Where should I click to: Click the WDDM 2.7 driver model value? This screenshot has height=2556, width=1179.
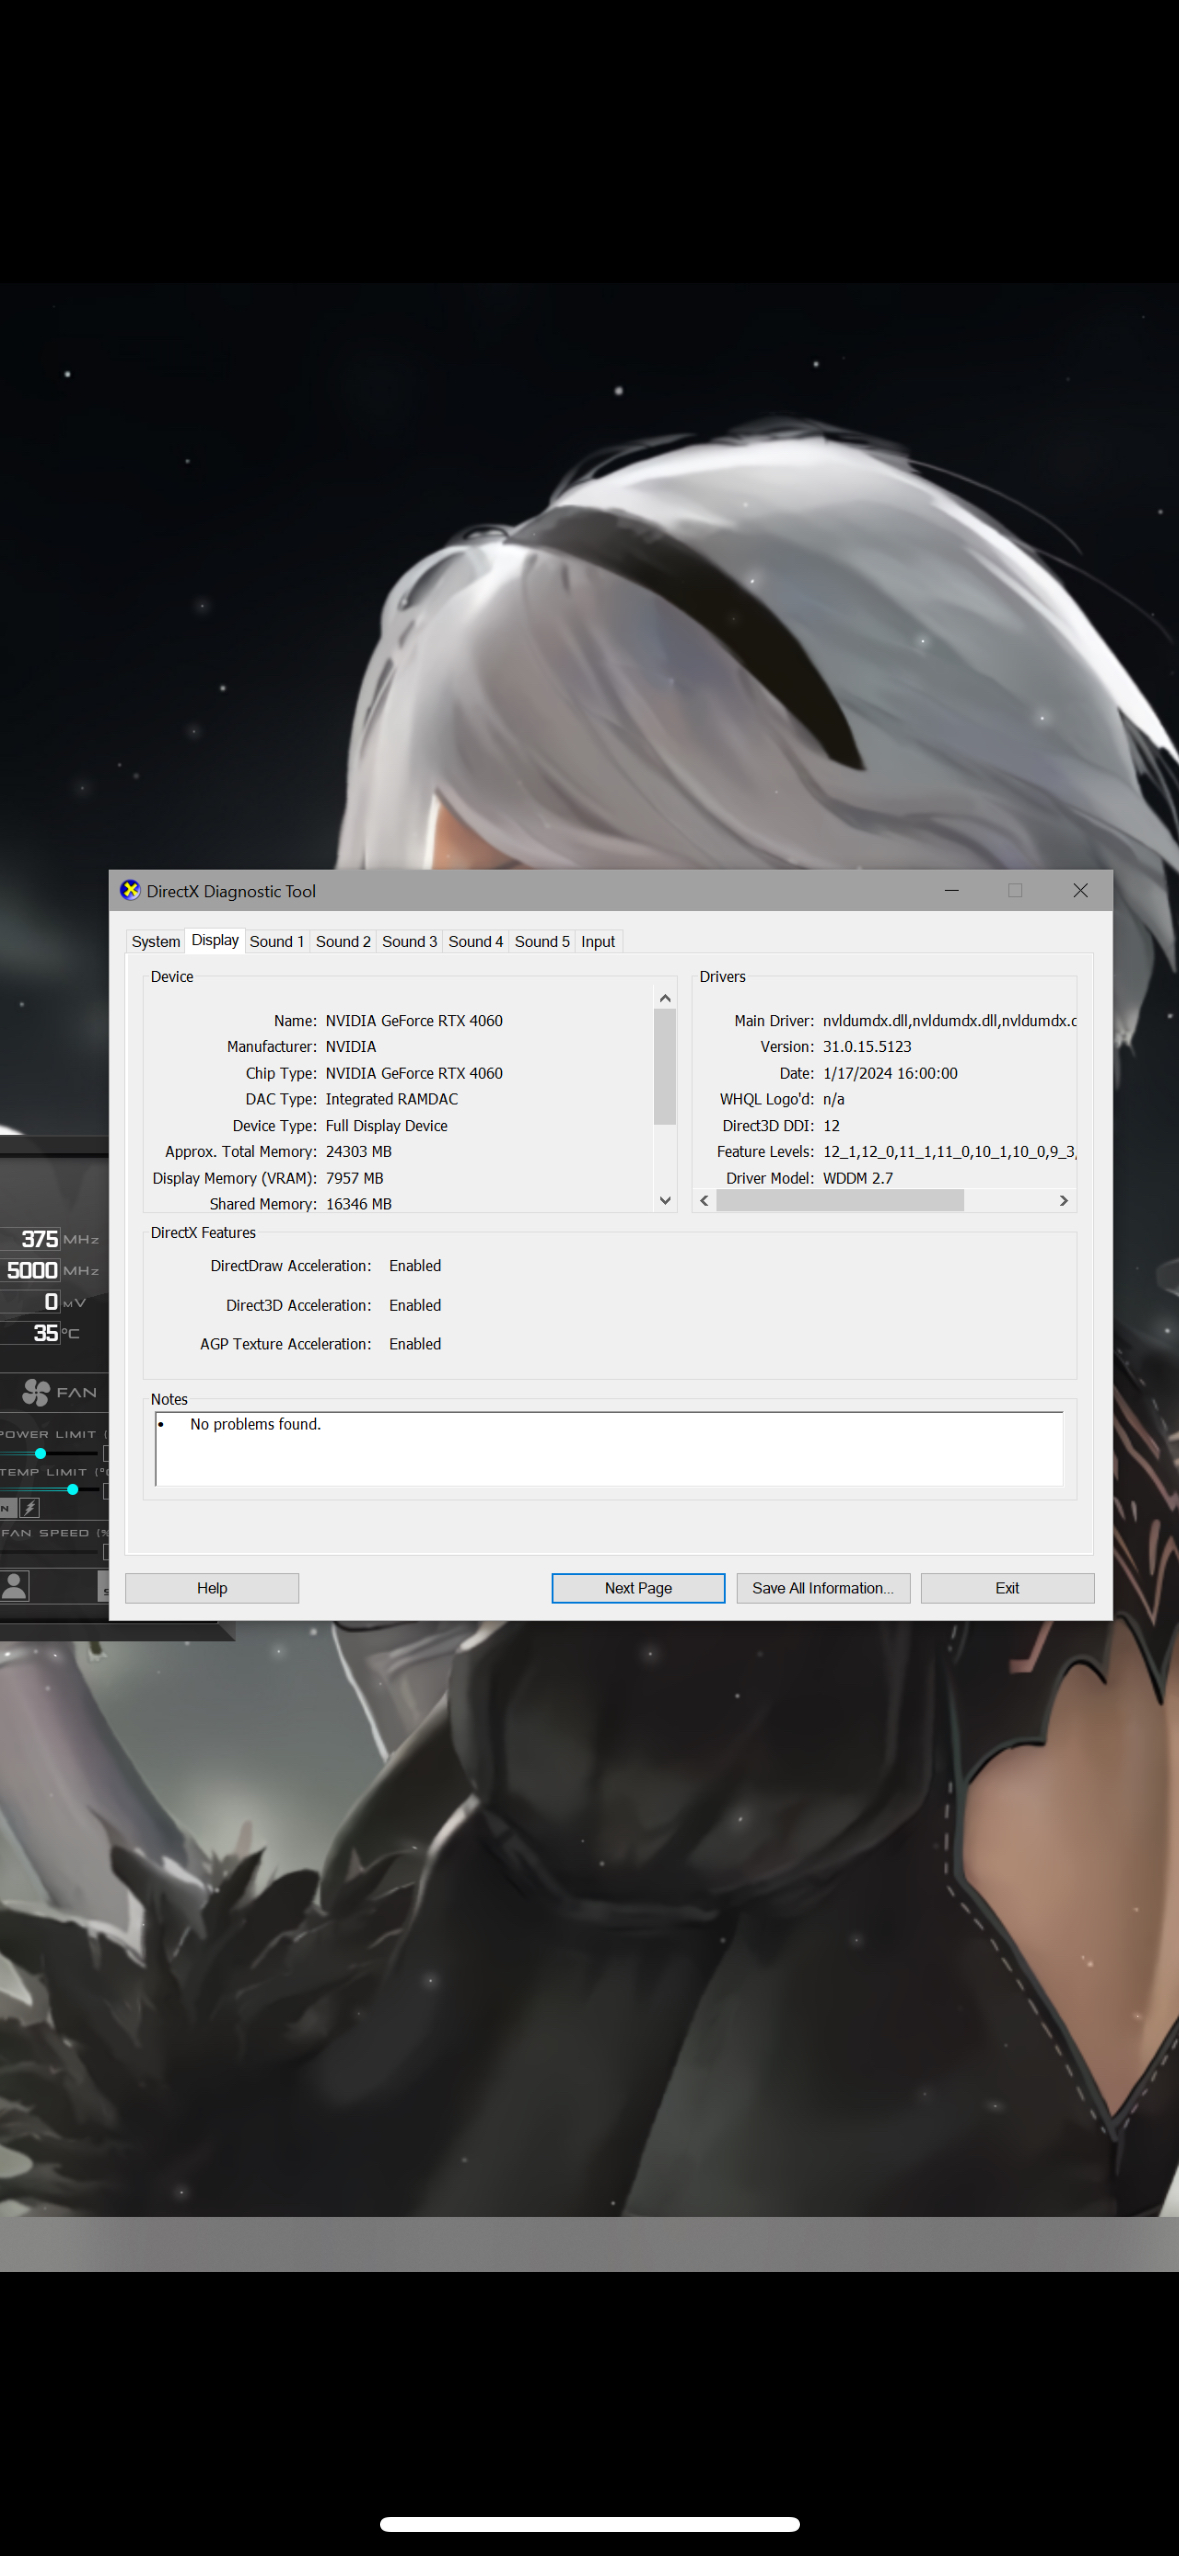858,1178
